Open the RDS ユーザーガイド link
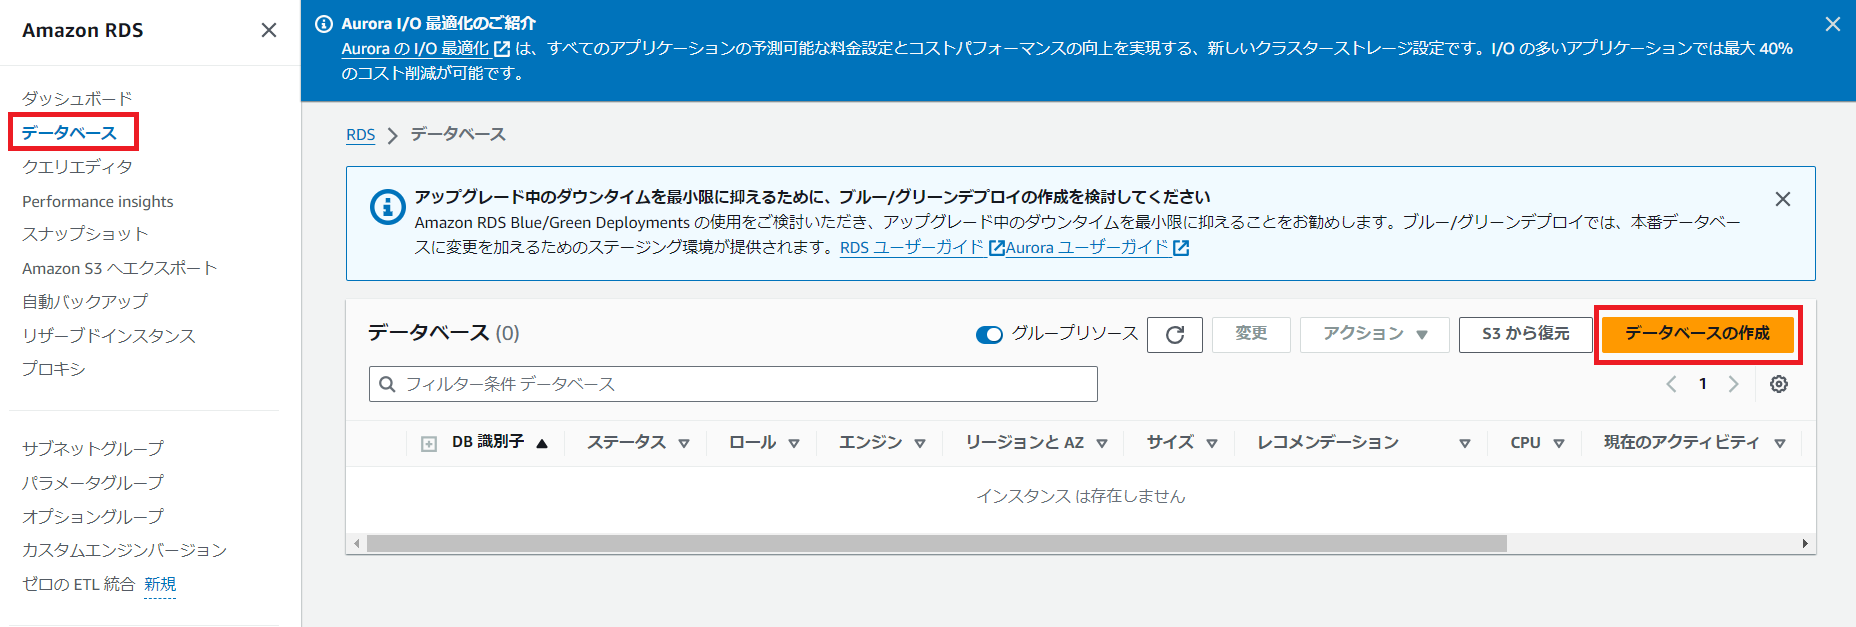 (x=912, y=247)
